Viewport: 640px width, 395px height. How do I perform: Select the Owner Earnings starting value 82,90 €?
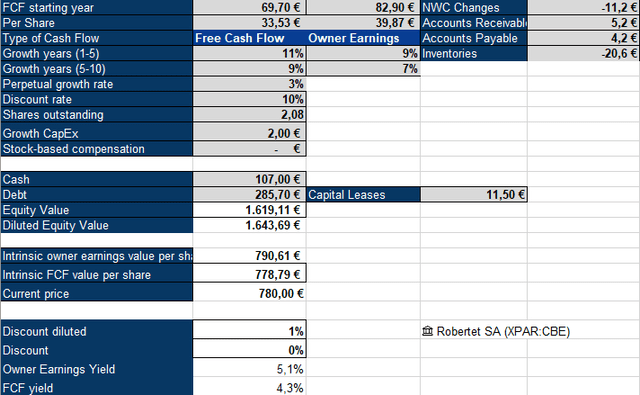(x=363, y=7)
